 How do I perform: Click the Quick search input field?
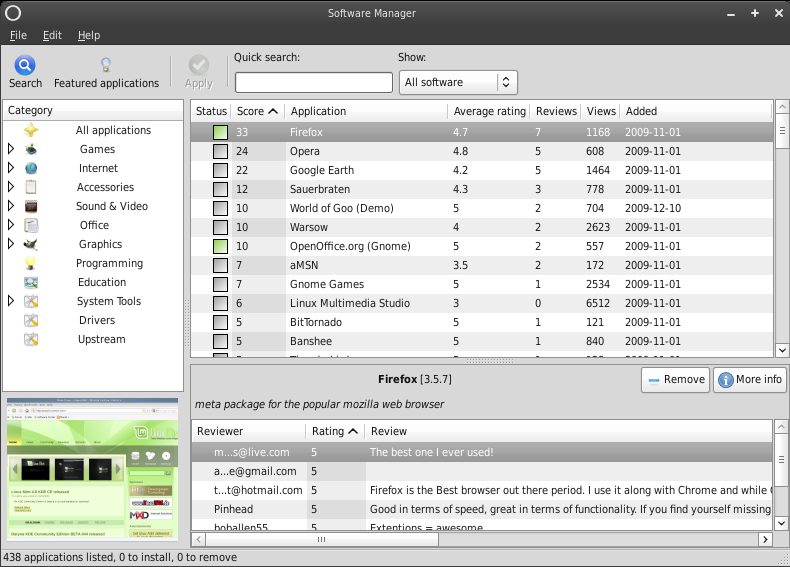point(314,83)
